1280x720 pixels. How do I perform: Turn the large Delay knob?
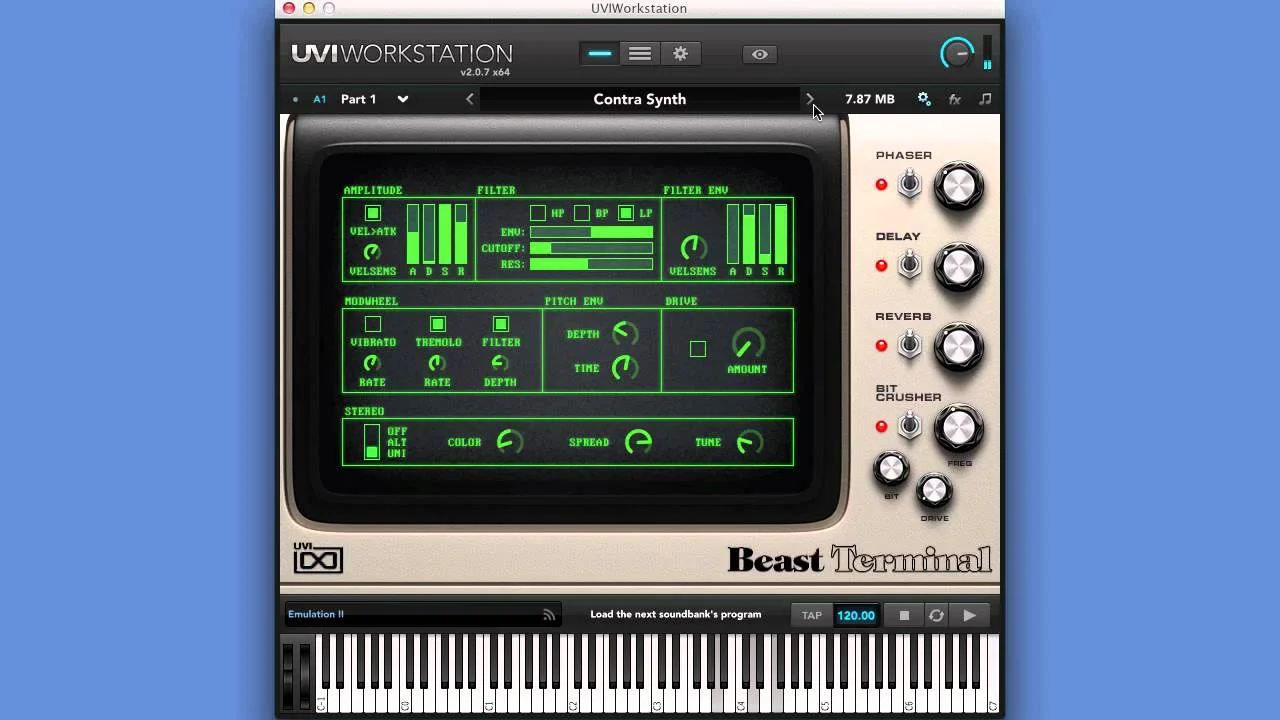point(958,267)
